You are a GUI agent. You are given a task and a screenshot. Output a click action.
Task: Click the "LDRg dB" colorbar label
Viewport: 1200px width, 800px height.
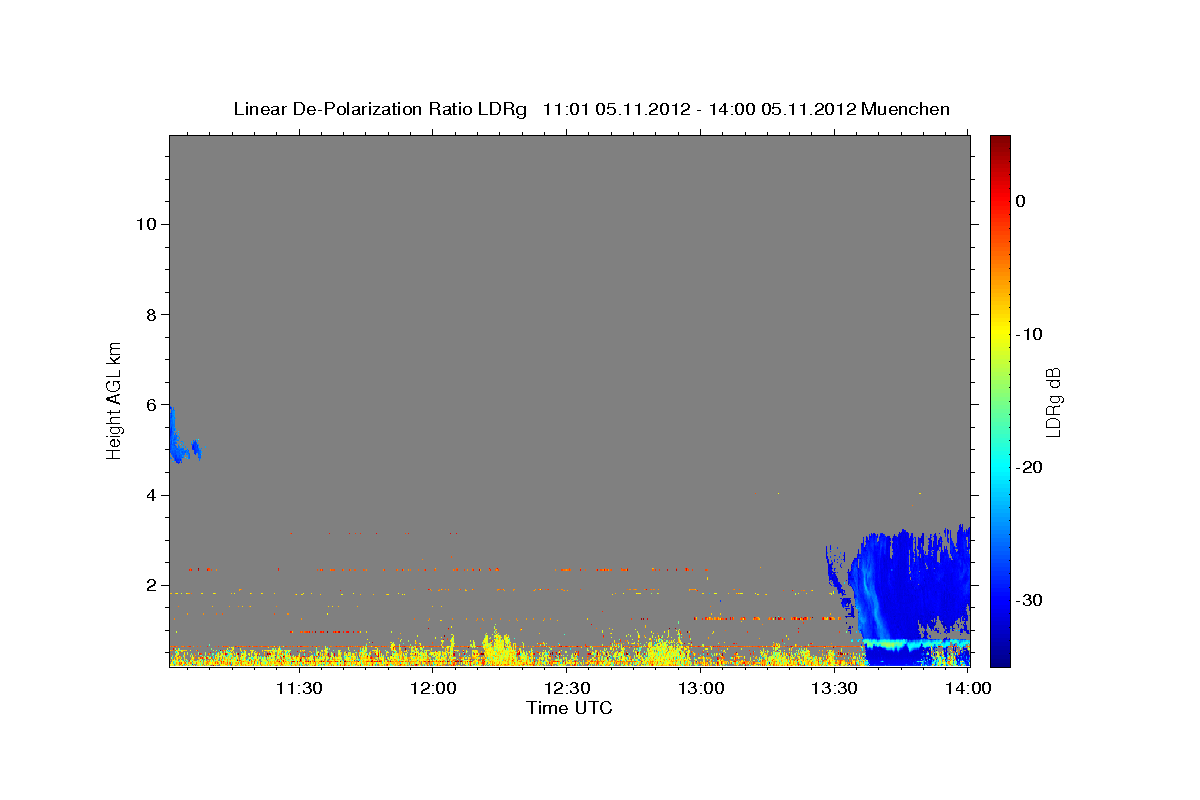point(1052,402)
